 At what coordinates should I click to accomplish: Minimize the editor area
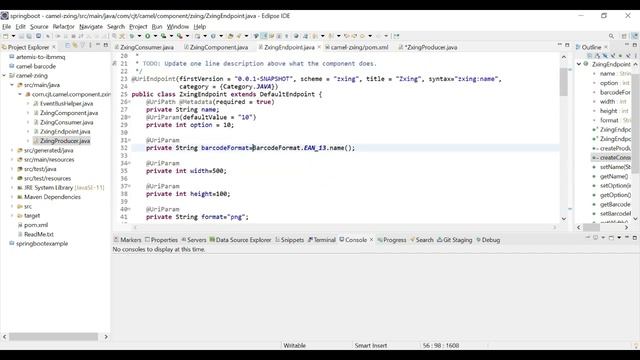pyautogui.click(x=560, y=44)
